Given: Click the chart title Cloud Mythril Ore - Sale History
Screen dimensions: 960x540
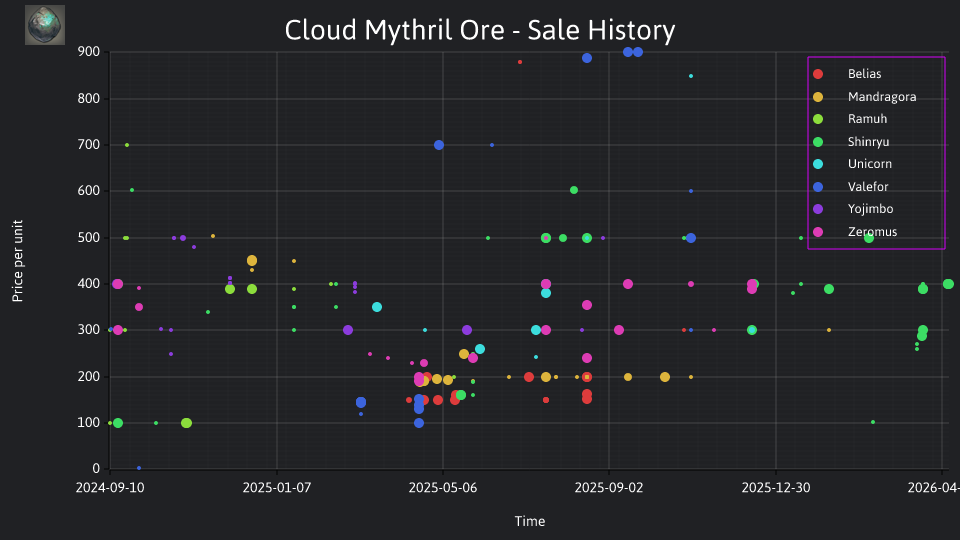Looking at the screenshot, I should tap(480, 30).
